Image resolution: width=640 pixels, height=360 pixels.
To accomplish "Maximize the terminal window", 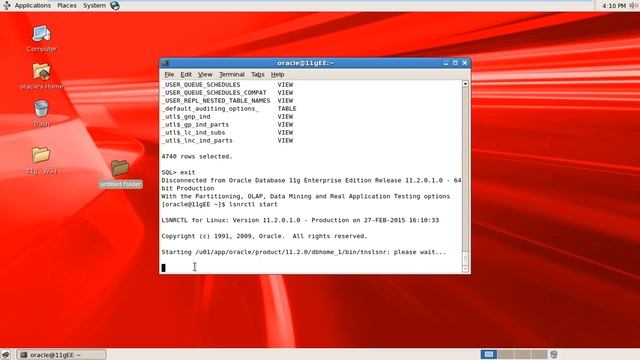I will (x=455, y=63).
